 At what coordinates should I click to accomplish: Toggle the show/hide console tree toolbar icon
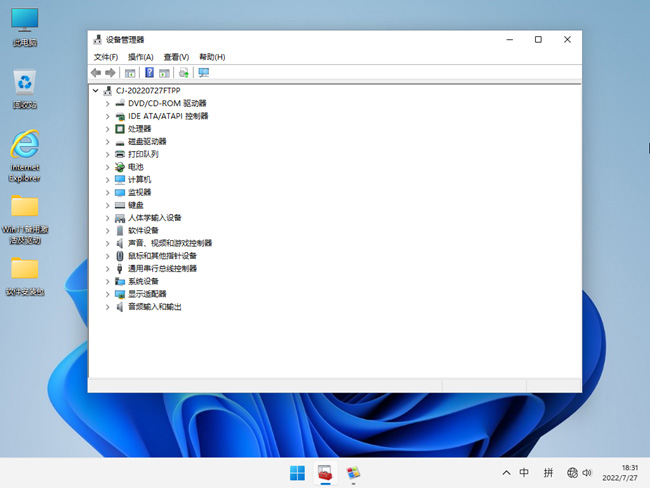click(130, 73)
